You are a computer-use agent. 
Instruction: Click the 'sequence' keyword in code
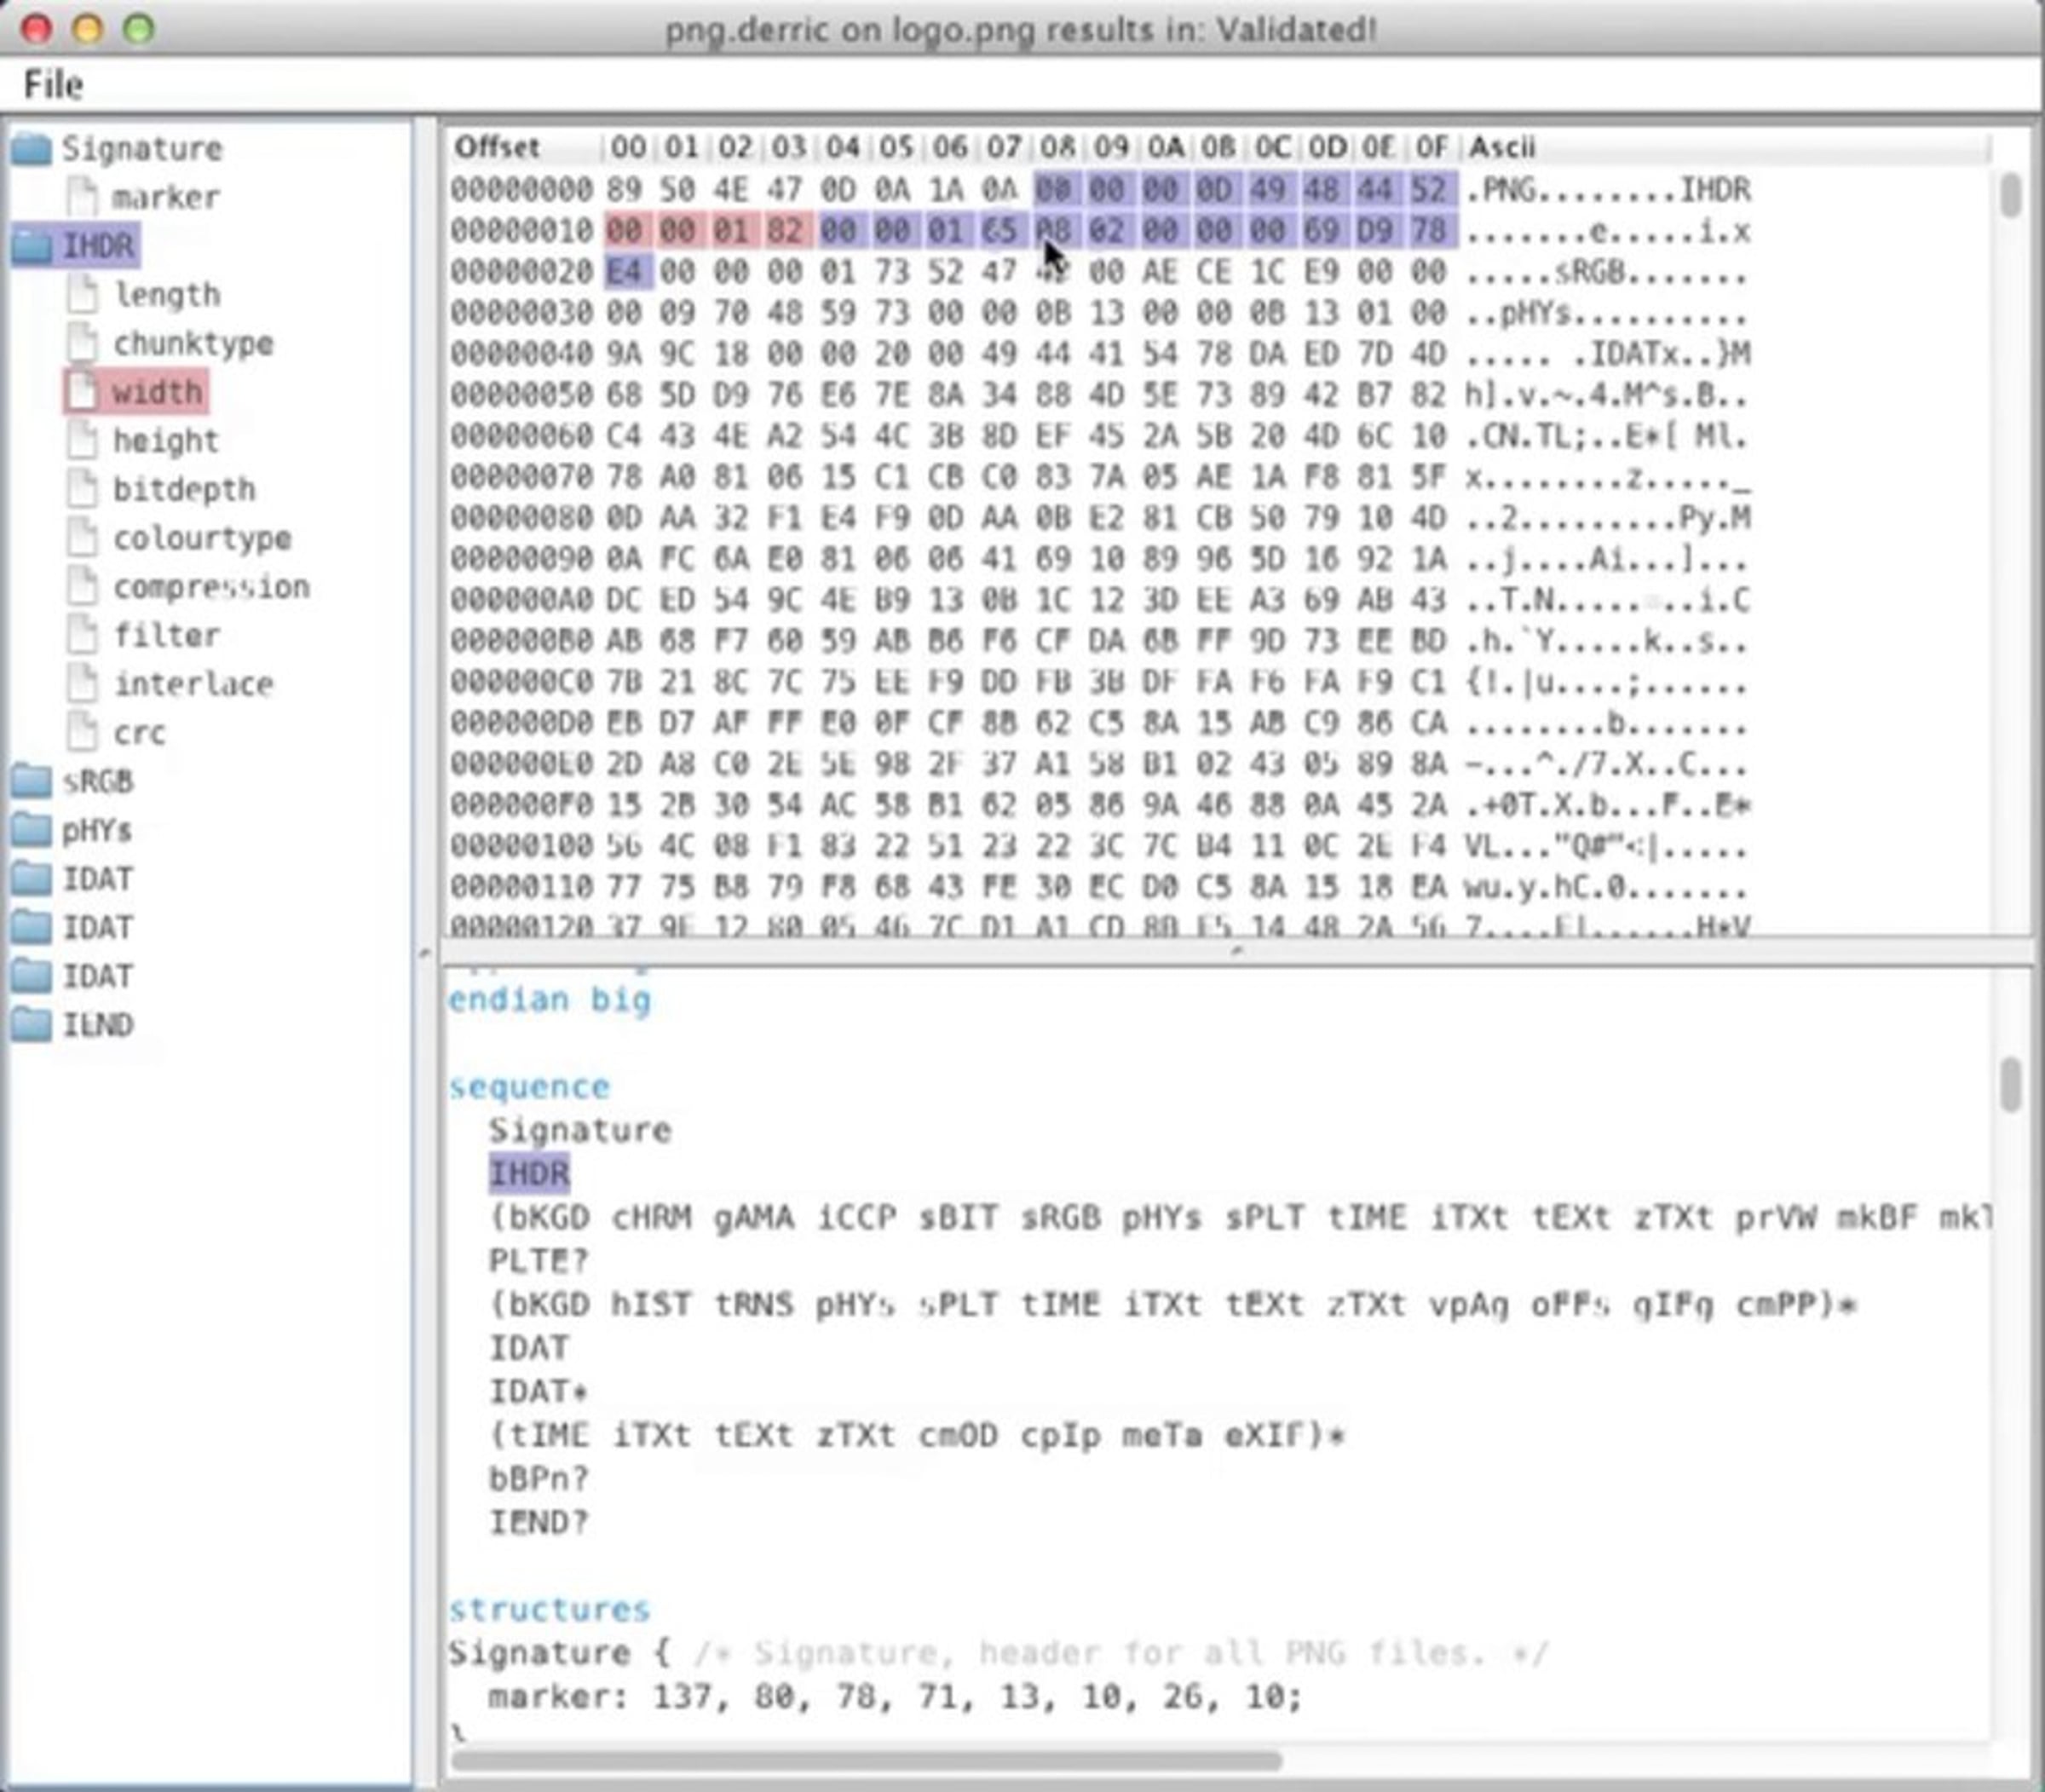[529, 1087]
